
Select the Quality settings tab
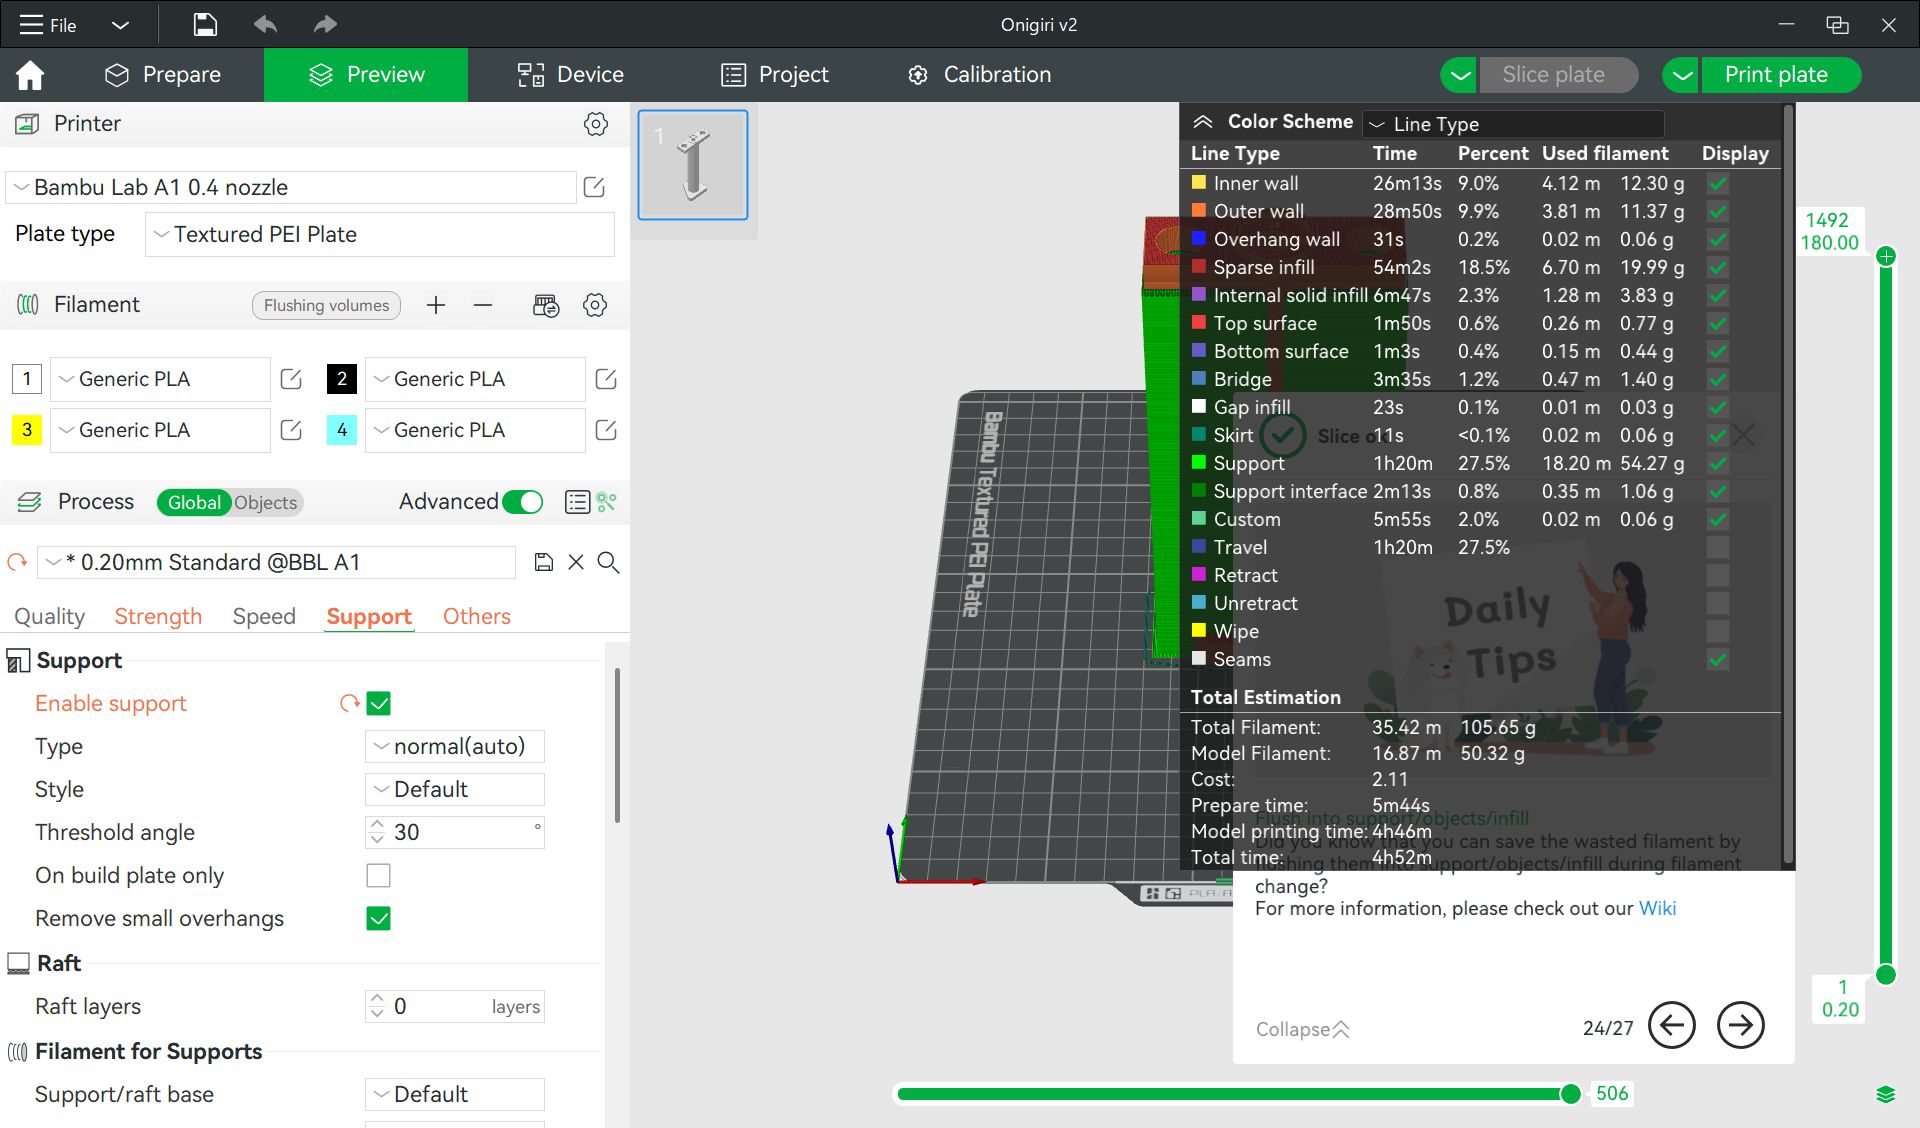49,616
